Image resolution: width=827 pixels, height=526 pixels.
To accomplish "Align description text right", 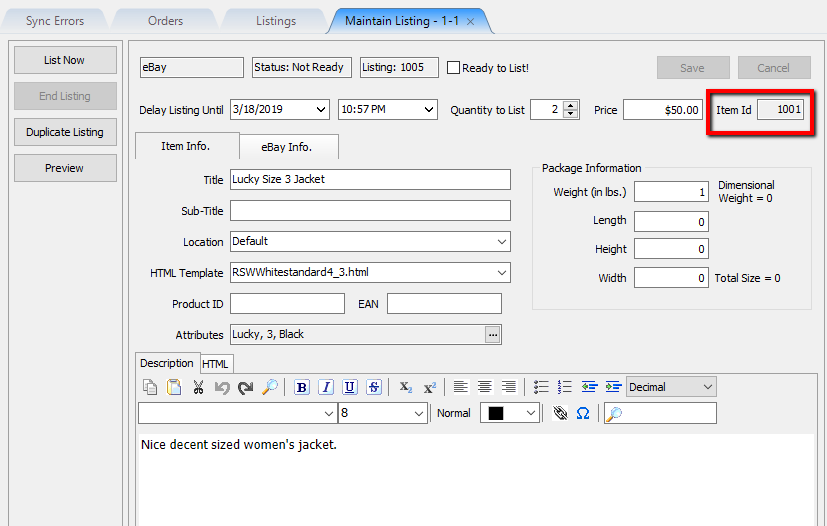I will tap(509, 387).
